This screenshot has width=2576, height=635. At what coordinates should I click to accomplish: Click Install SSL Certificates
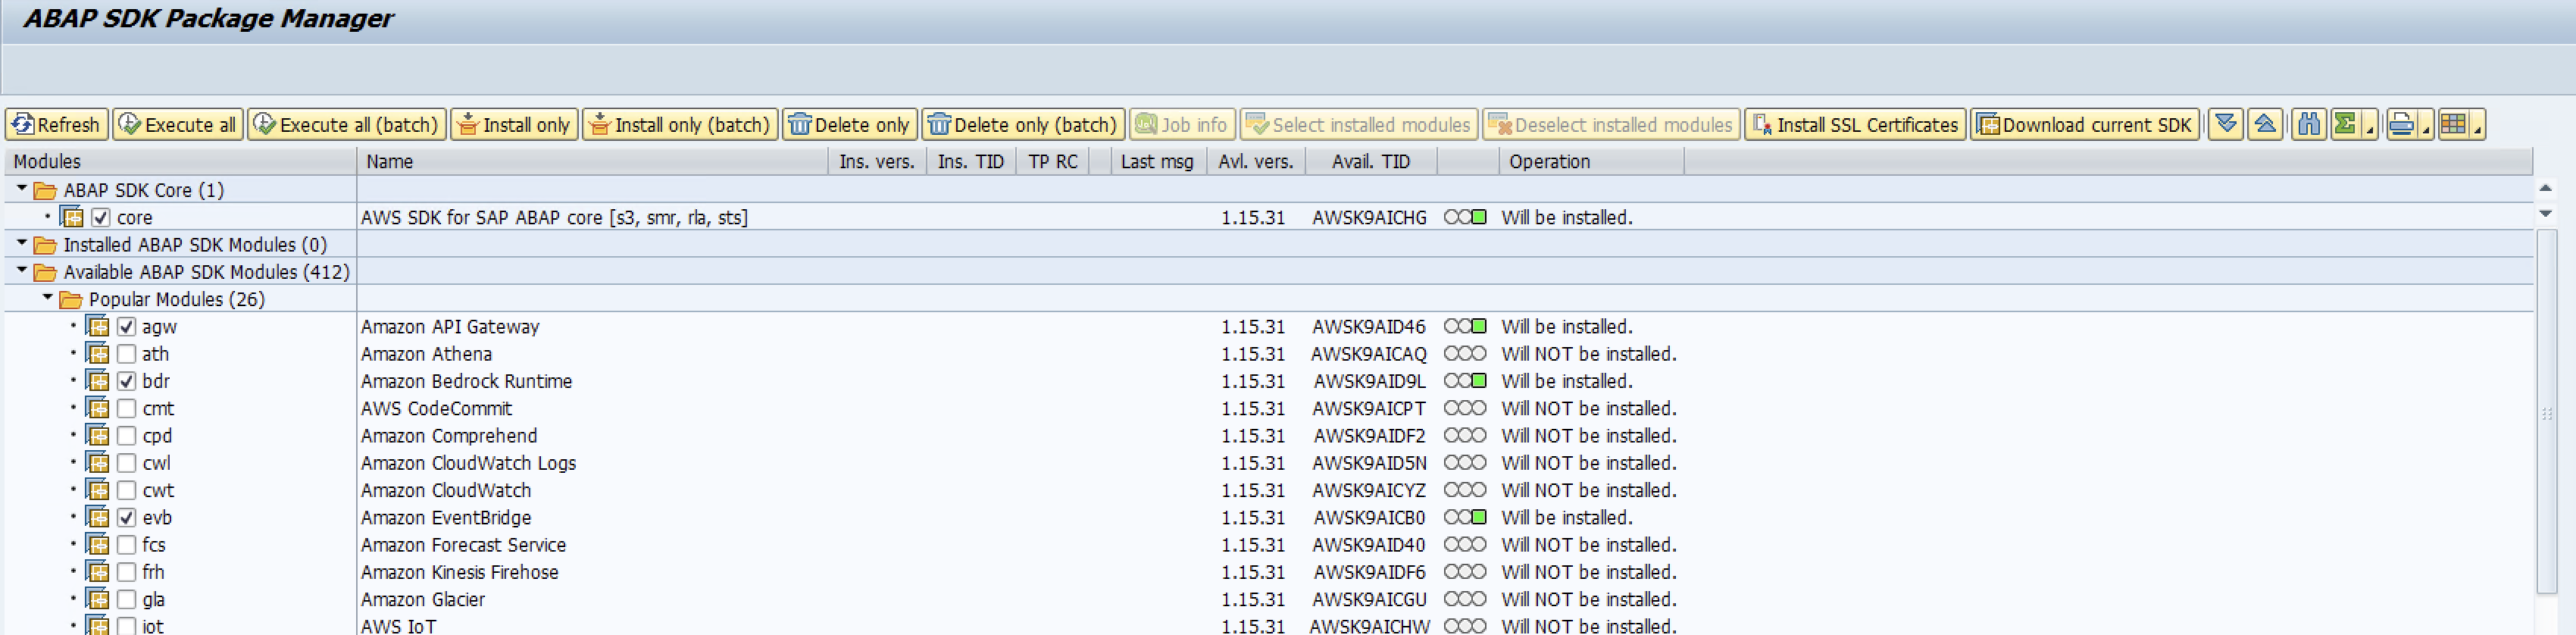coord(1855,124)
